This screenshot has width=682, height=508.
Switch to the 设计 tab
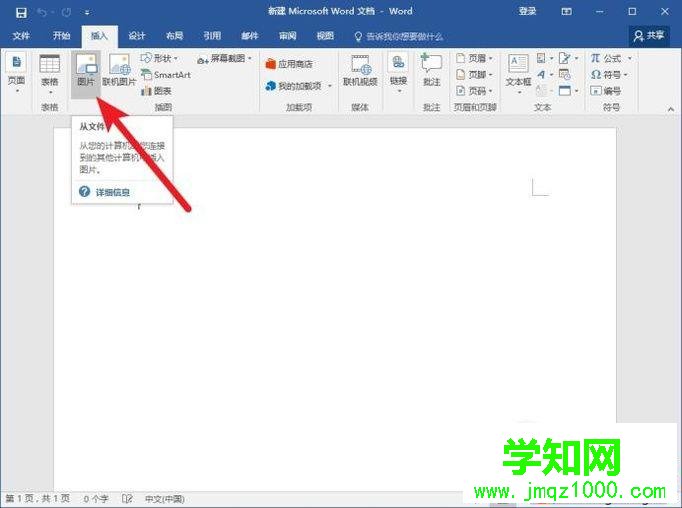click(x=137, y=36)
